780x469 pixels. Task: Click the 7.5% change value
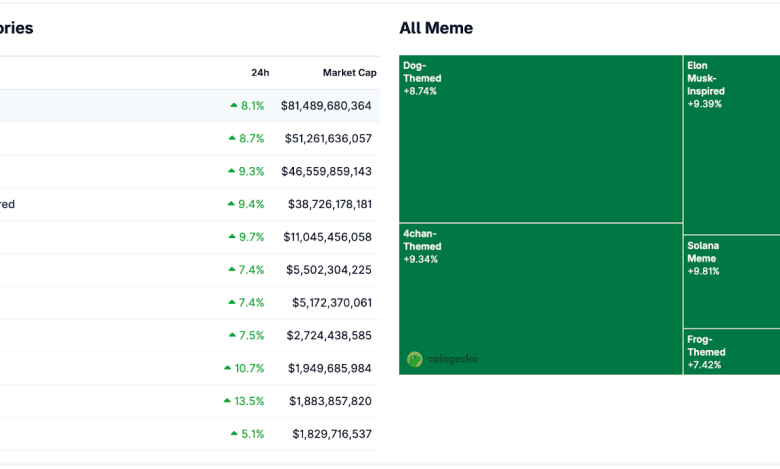[x=251, y=336]
